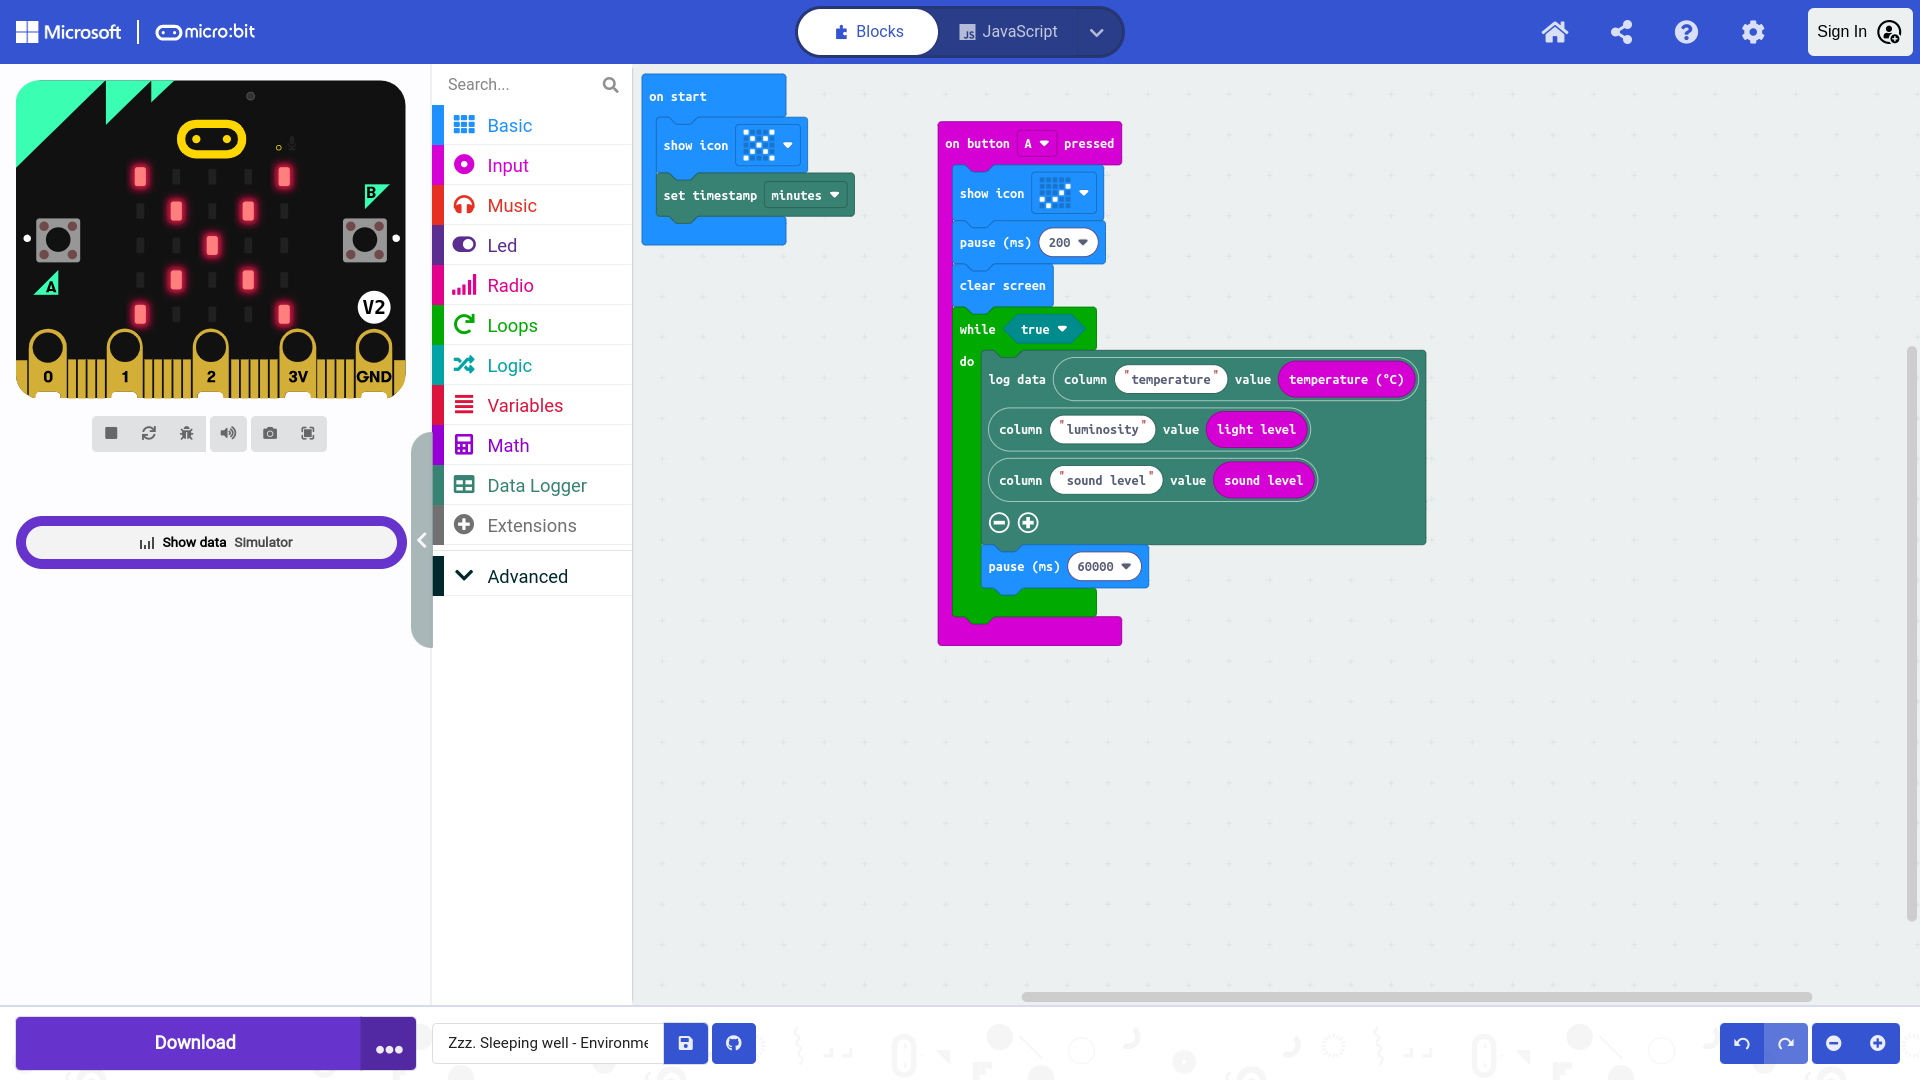Stop the simulator
The image size is (1920, 1080).
click(111, 433)
